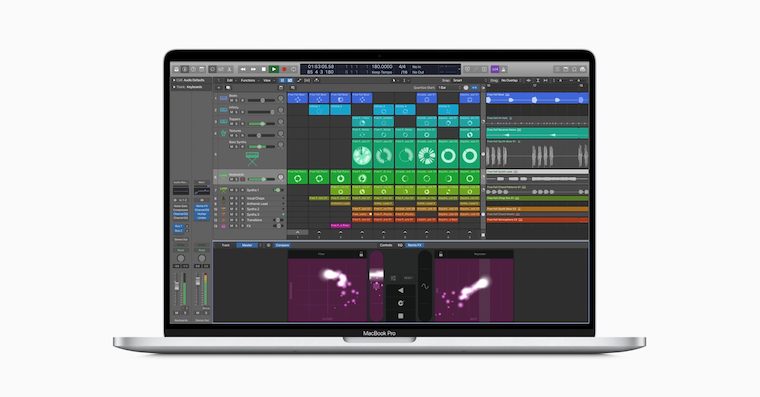Select the Remix FX tab
760x397 pixels.
click(x=414, y=245)
